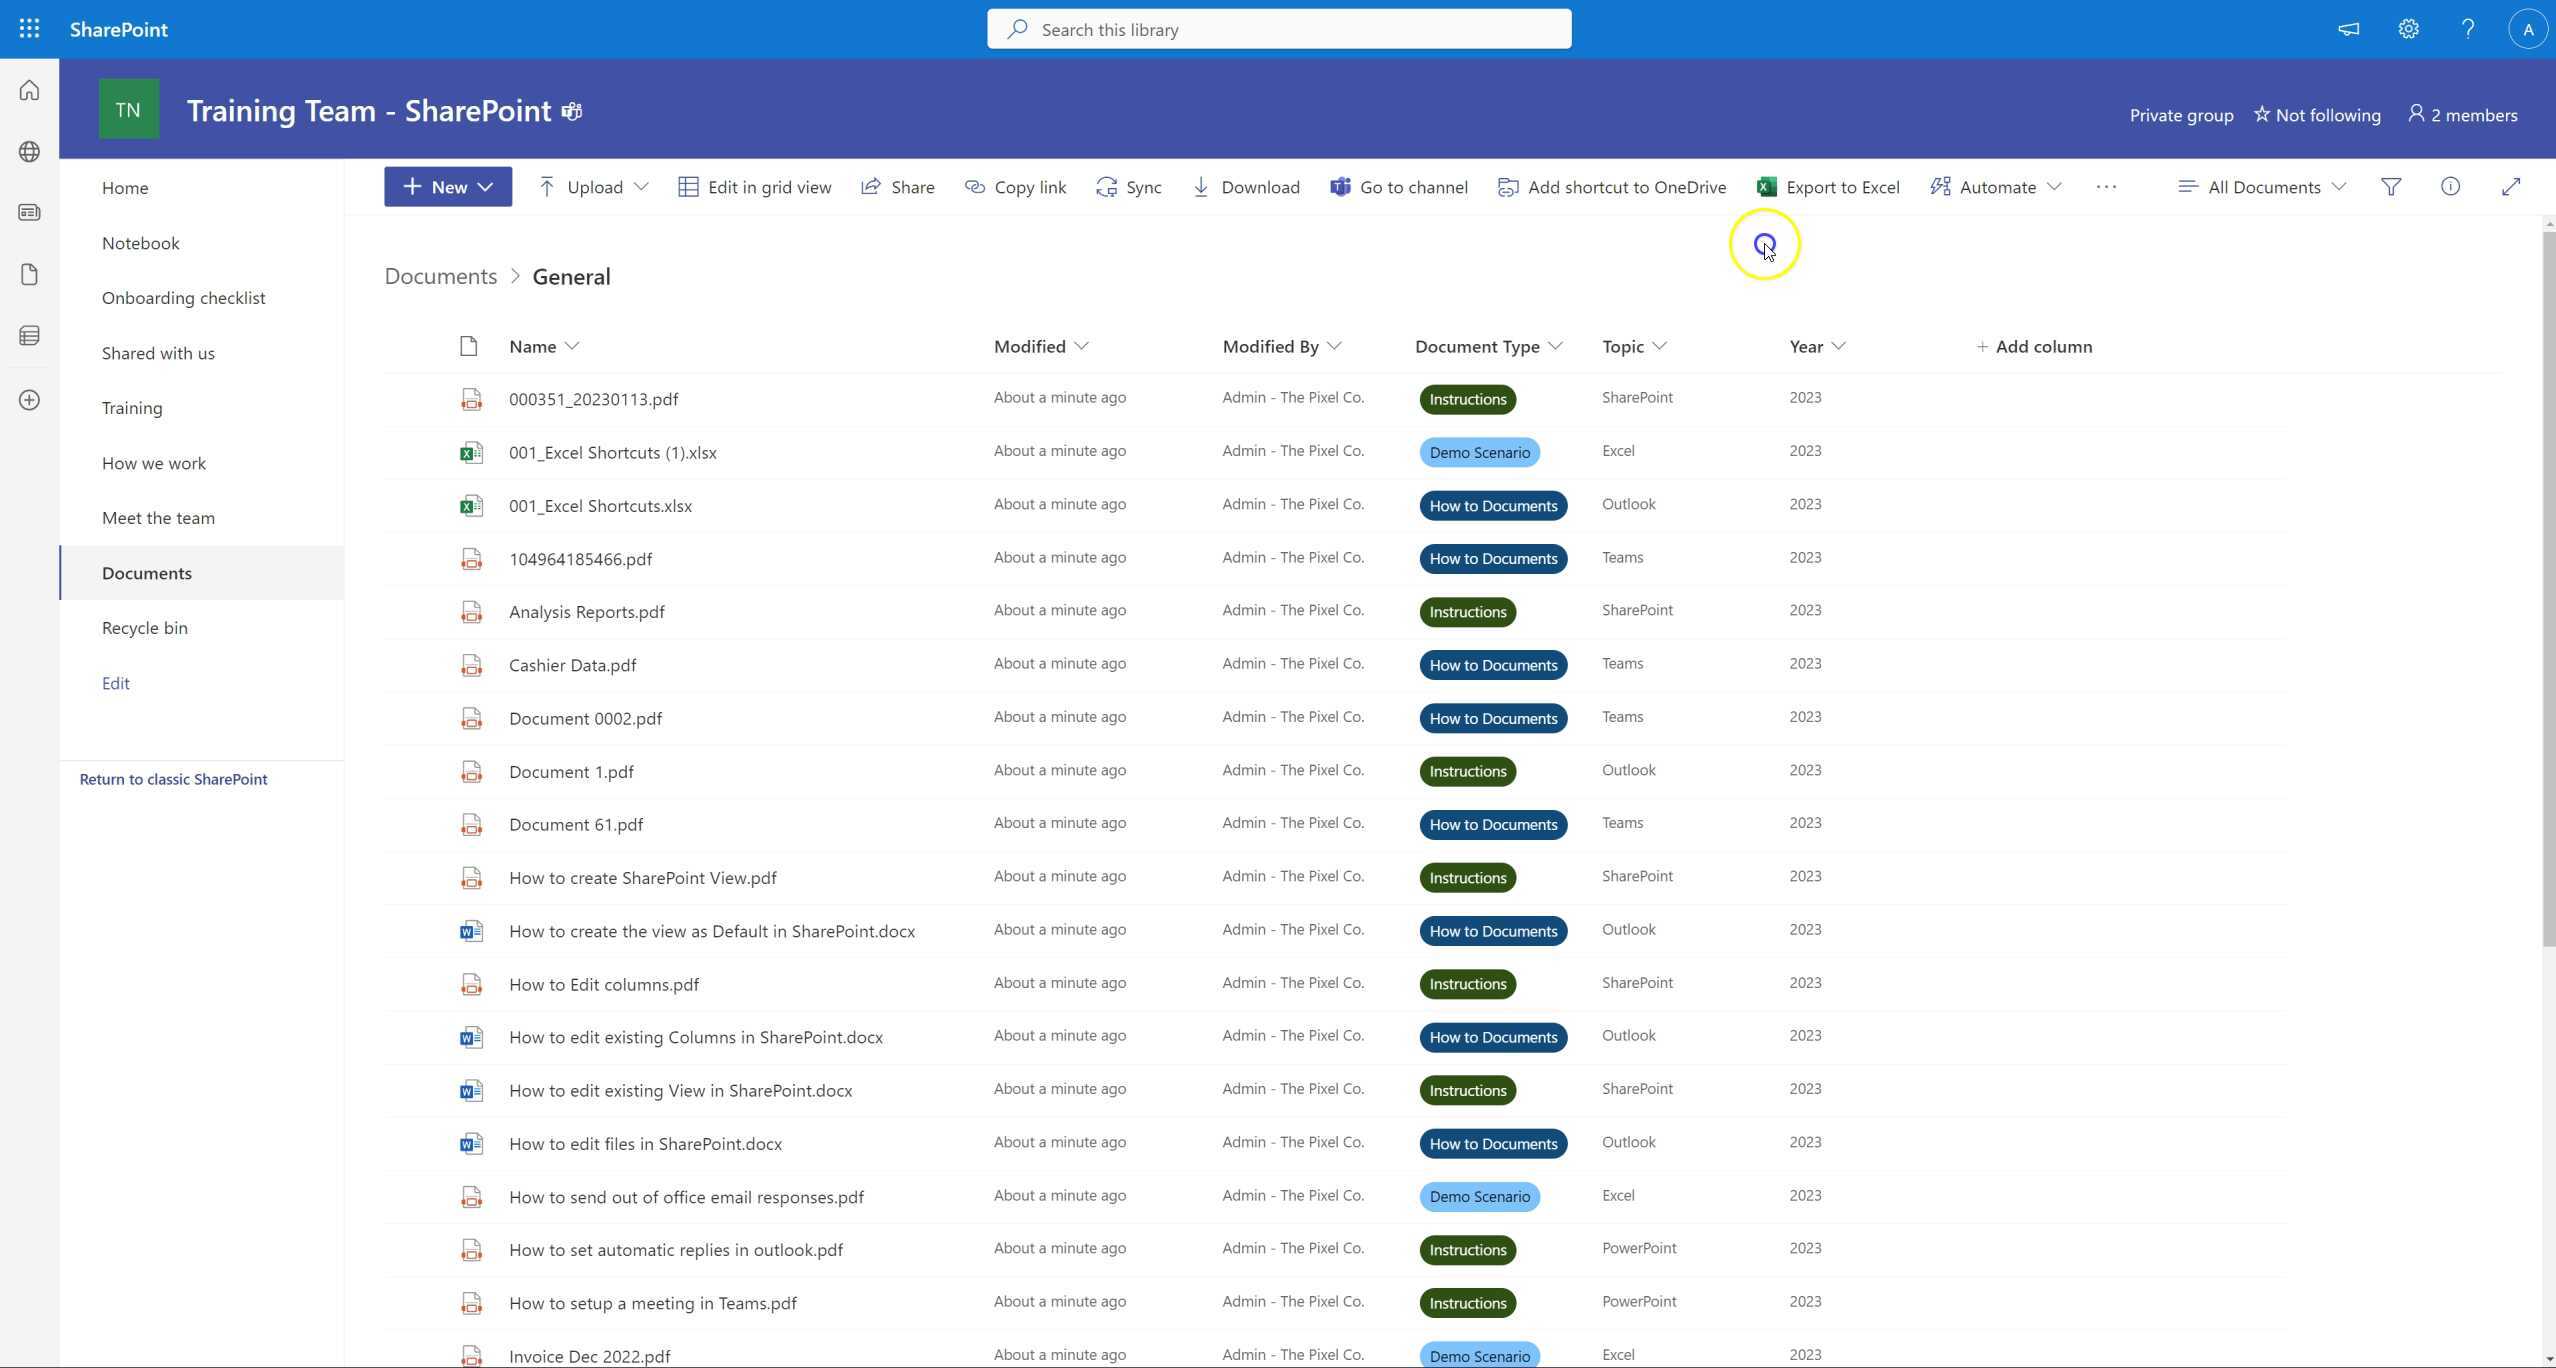This screenshot has height=1368, width=2556.
Task: Click the Create site plus icon
Action: point(29,400)
